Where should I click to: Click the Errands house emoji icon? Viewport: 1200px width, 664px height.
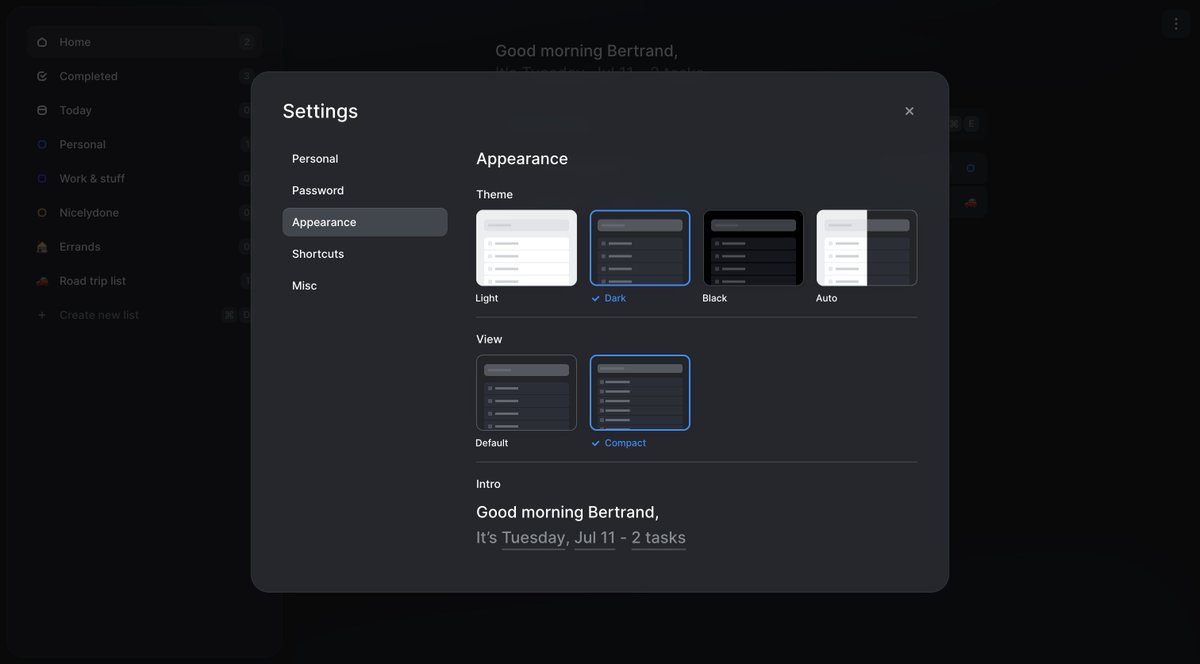click(42, 247)
